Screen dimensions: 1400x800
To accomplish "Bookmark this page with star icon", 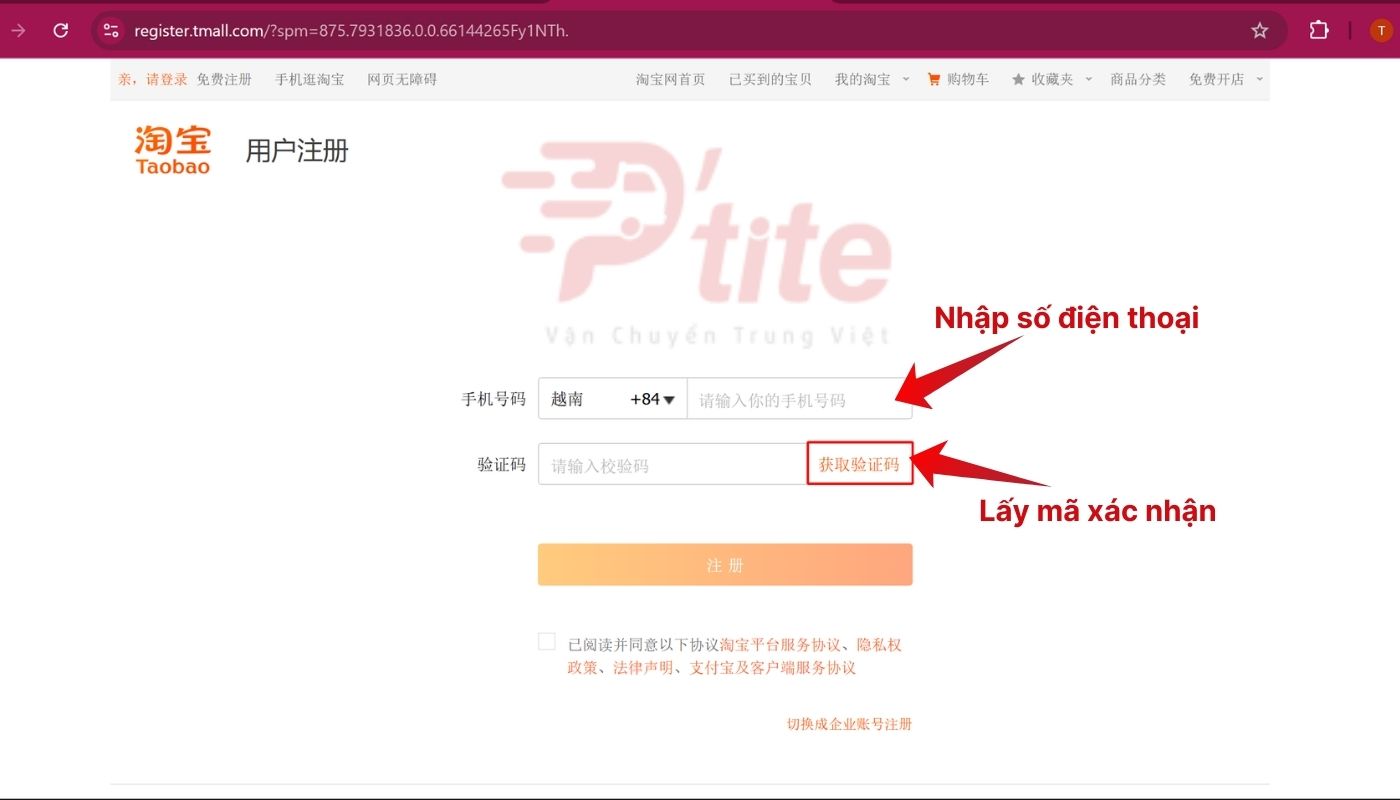I will pyautogui.click(x=1260, y=30).
